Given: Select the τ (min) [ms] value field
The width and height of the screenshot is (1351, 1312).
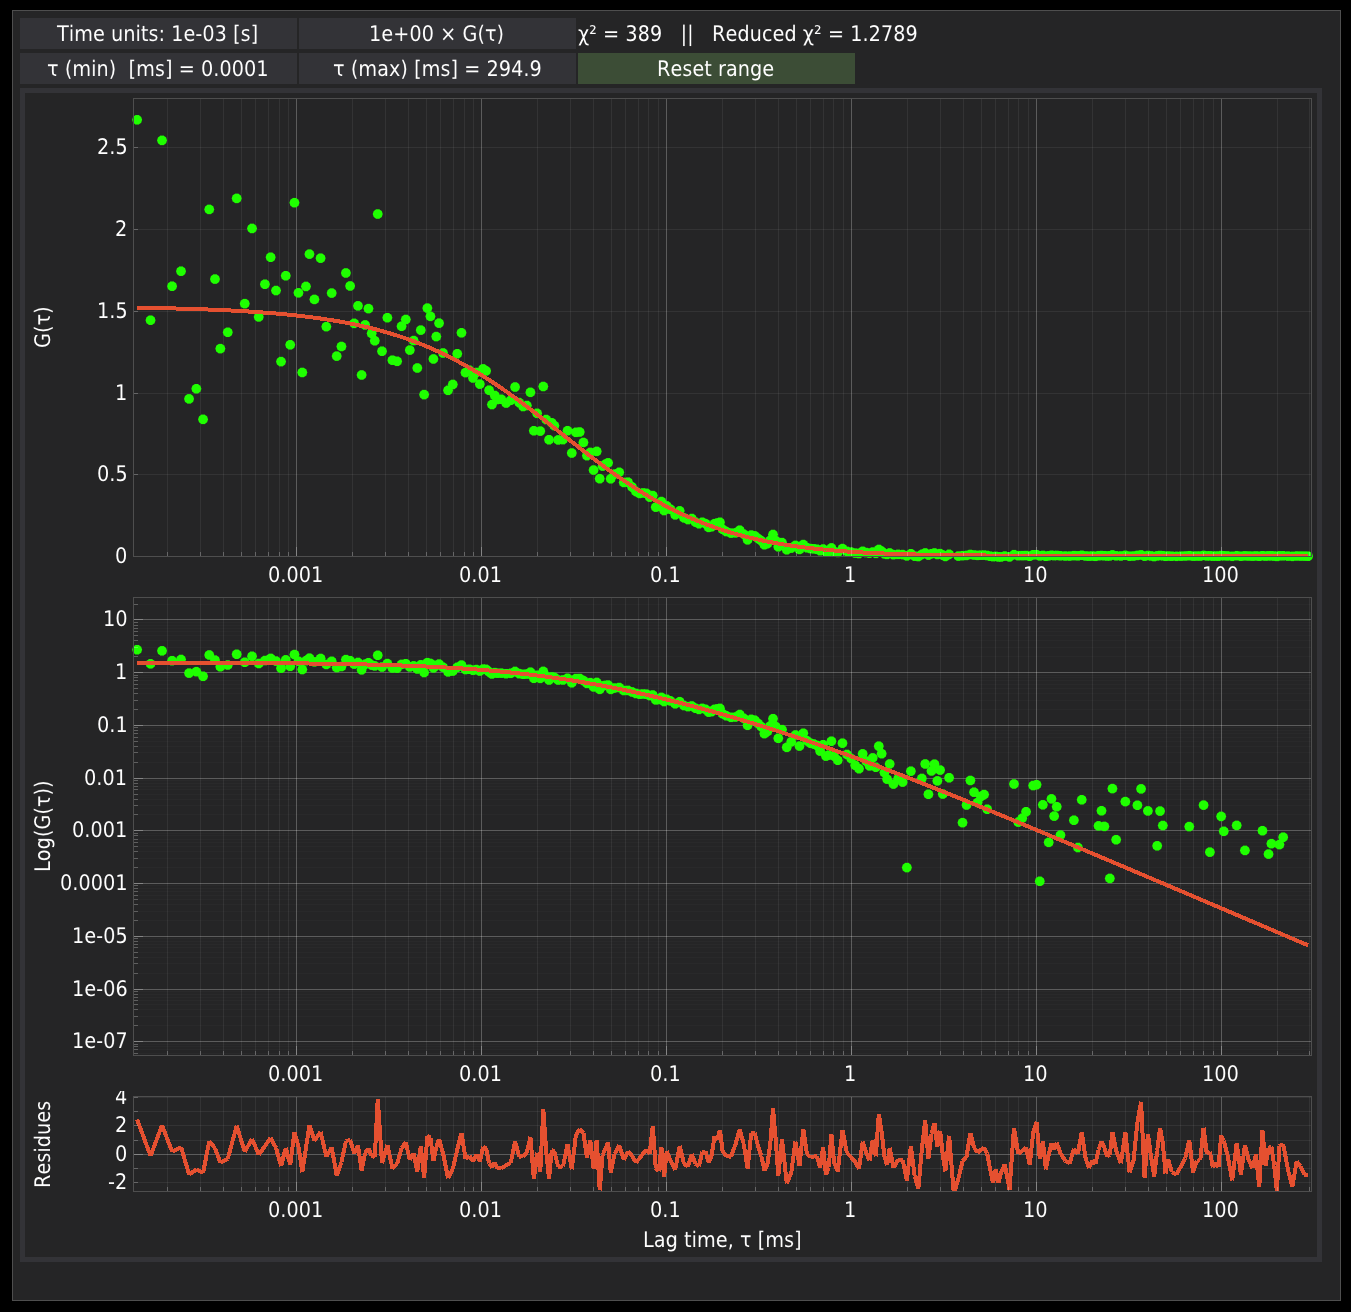Looking at the screenshot, I should pos(158,69).
